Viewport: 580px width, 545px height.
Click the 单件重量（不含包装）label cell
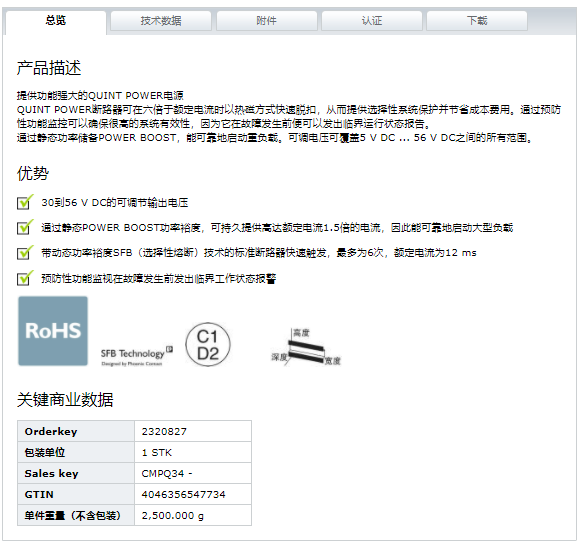(x=76, y=515)
